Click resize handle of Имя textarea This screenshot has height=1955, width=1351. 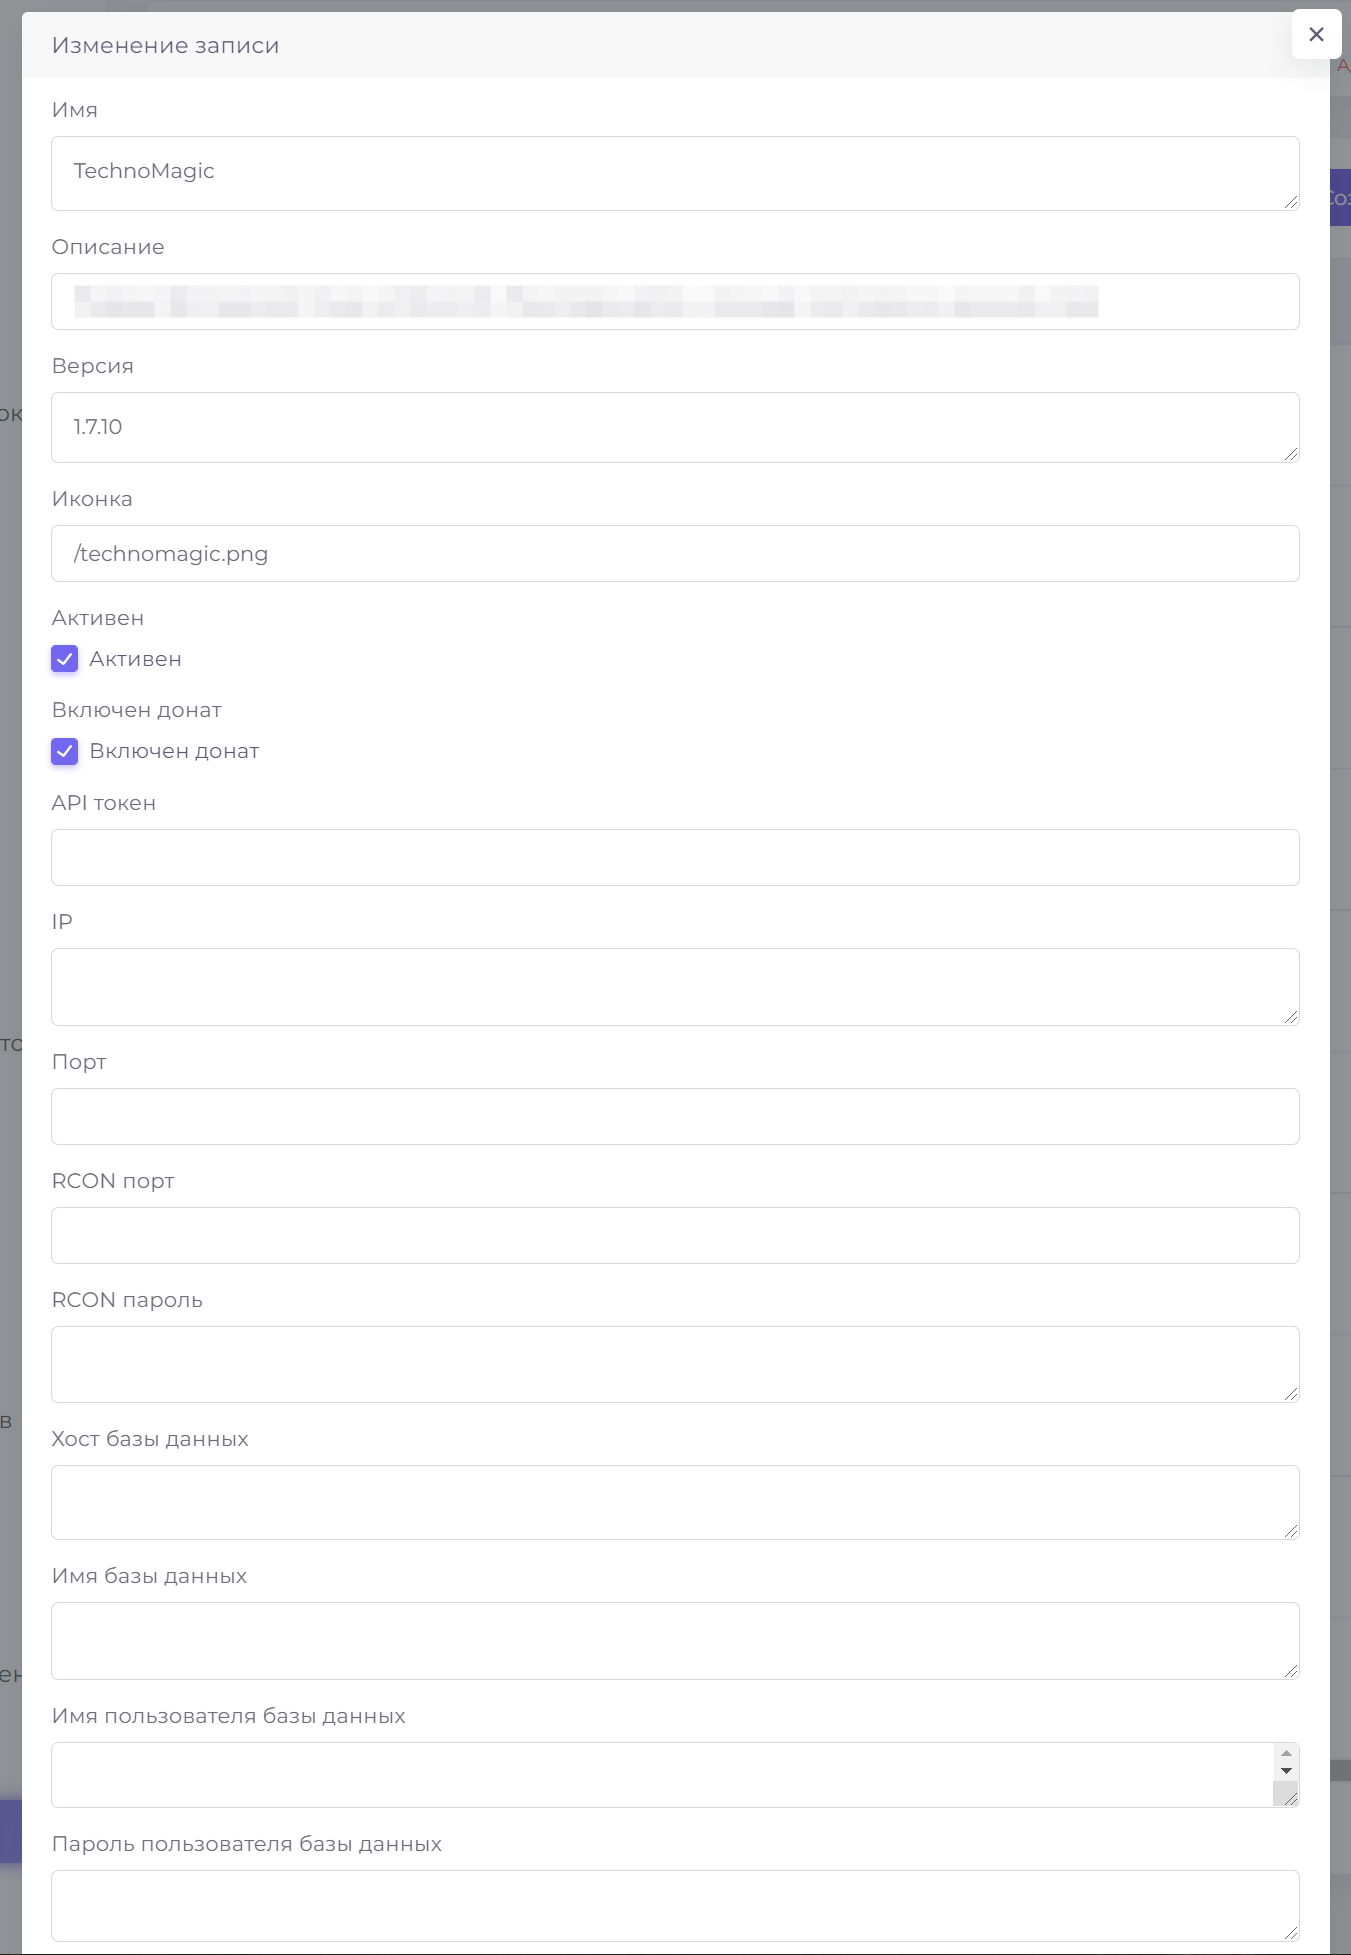tap(1290, 201)
